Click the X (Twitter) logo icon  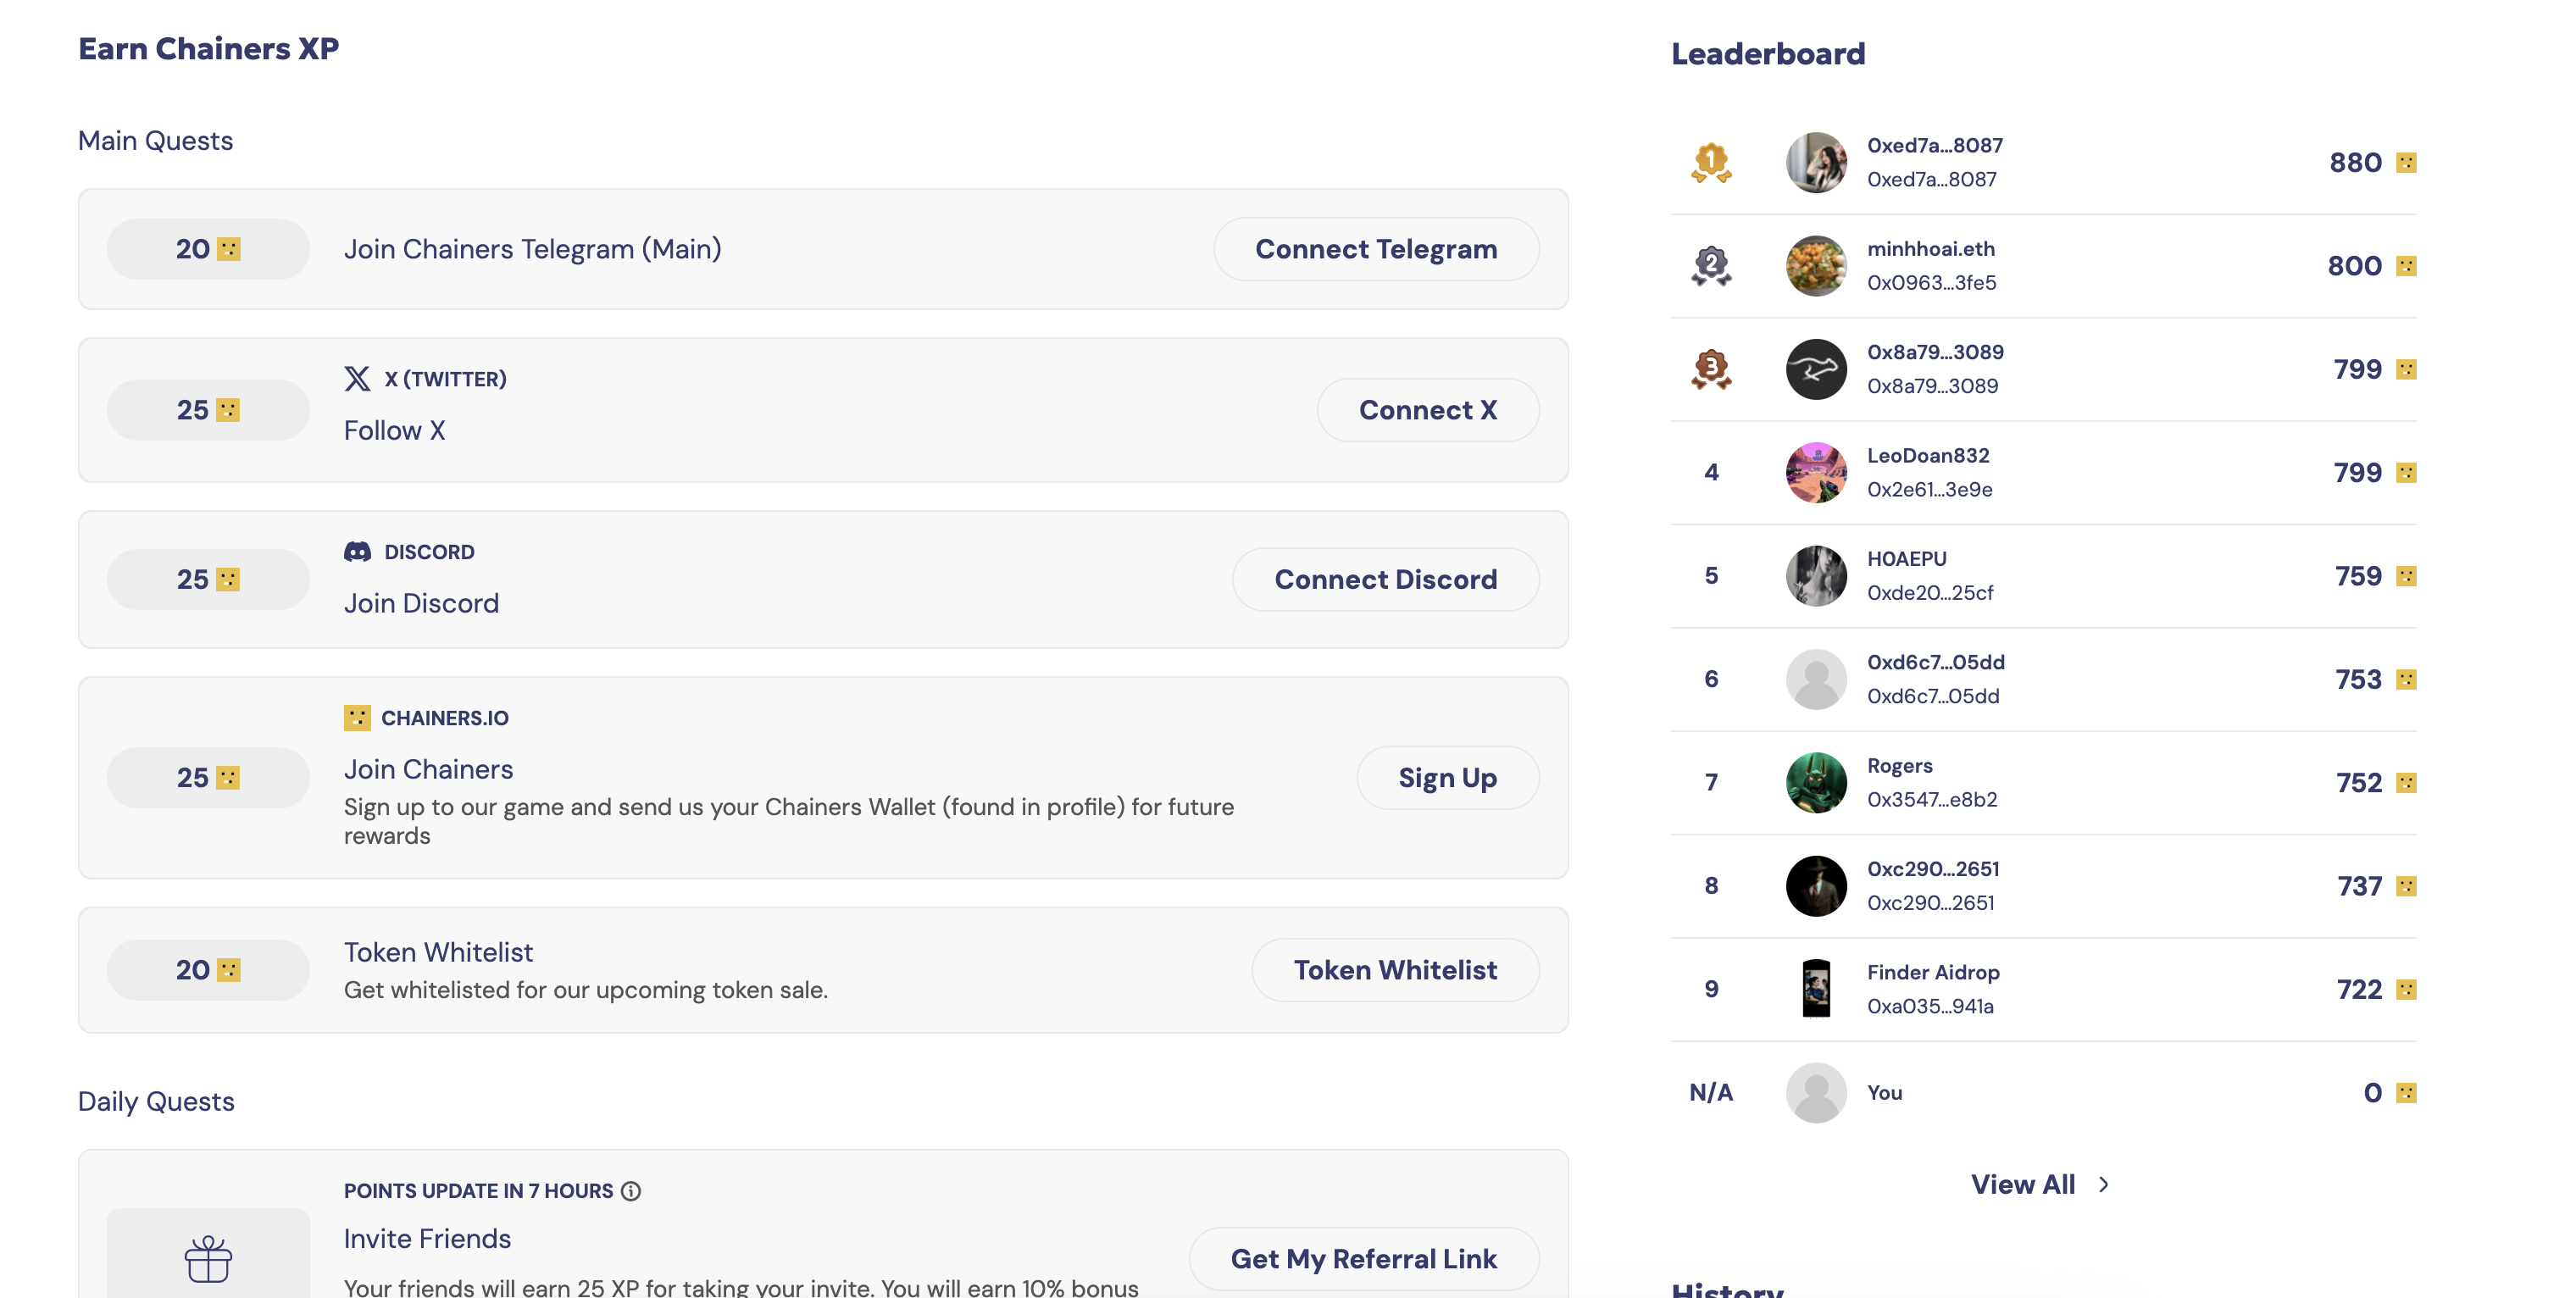(357, 379)
